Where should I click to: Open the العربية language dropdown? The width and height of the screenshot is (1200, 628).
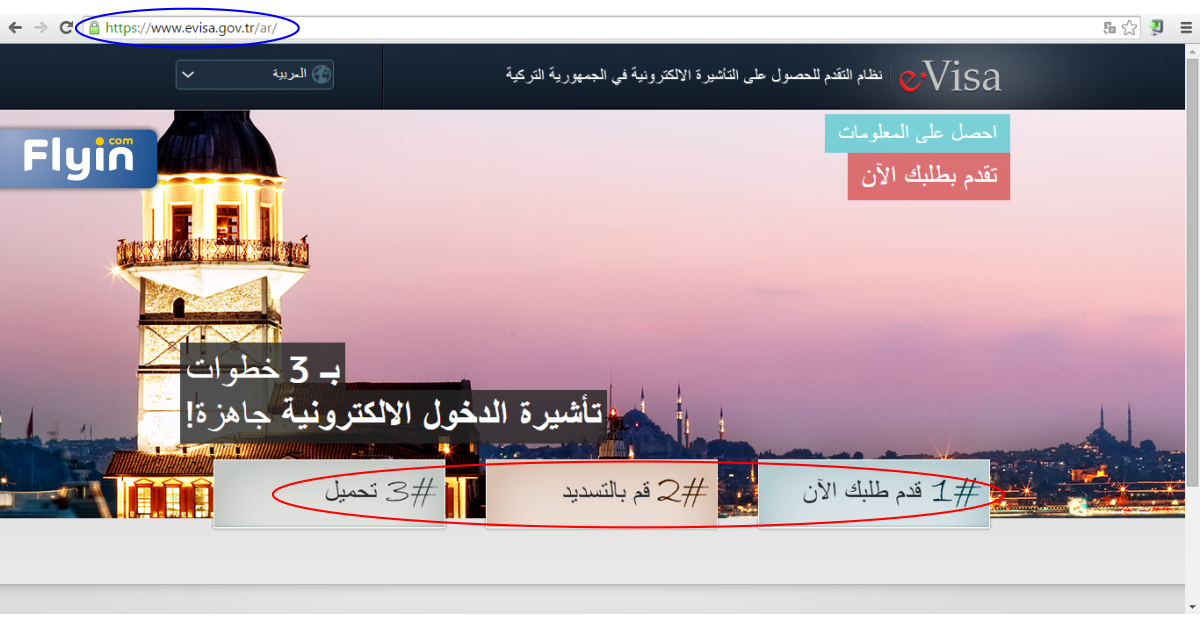coord(254,75)
